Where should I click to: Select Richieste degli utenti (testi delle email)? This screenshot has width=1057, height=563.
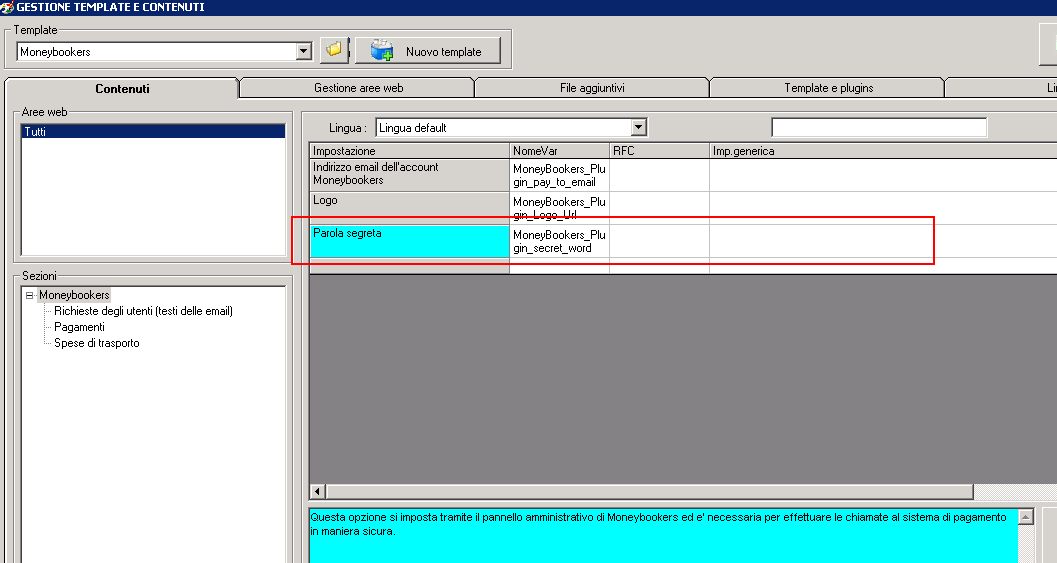(143, 311)
